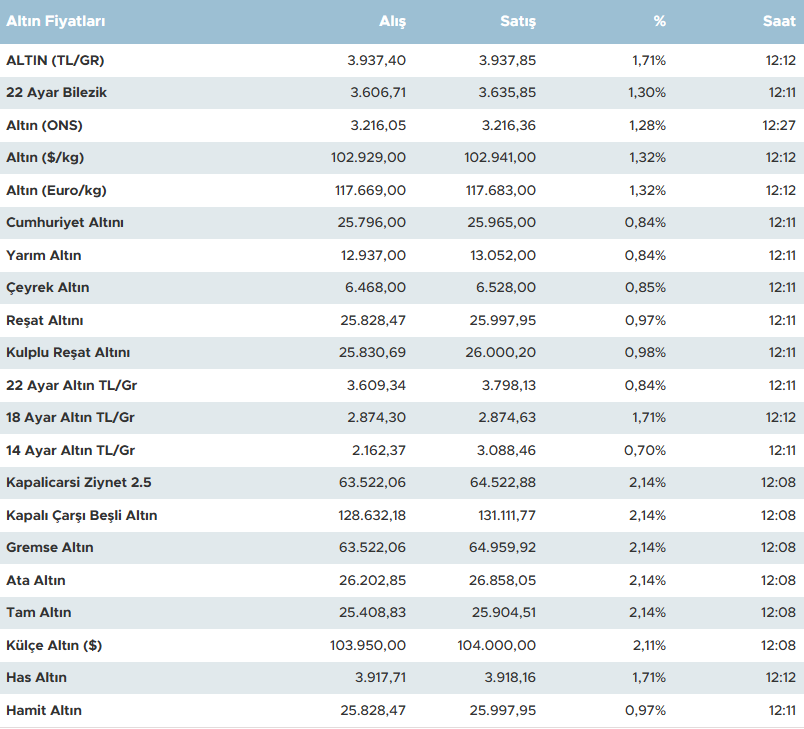804x729 pixels.
Task: Open the 'Cumhuriyet Altını' row label
Action: coord(65,223)
